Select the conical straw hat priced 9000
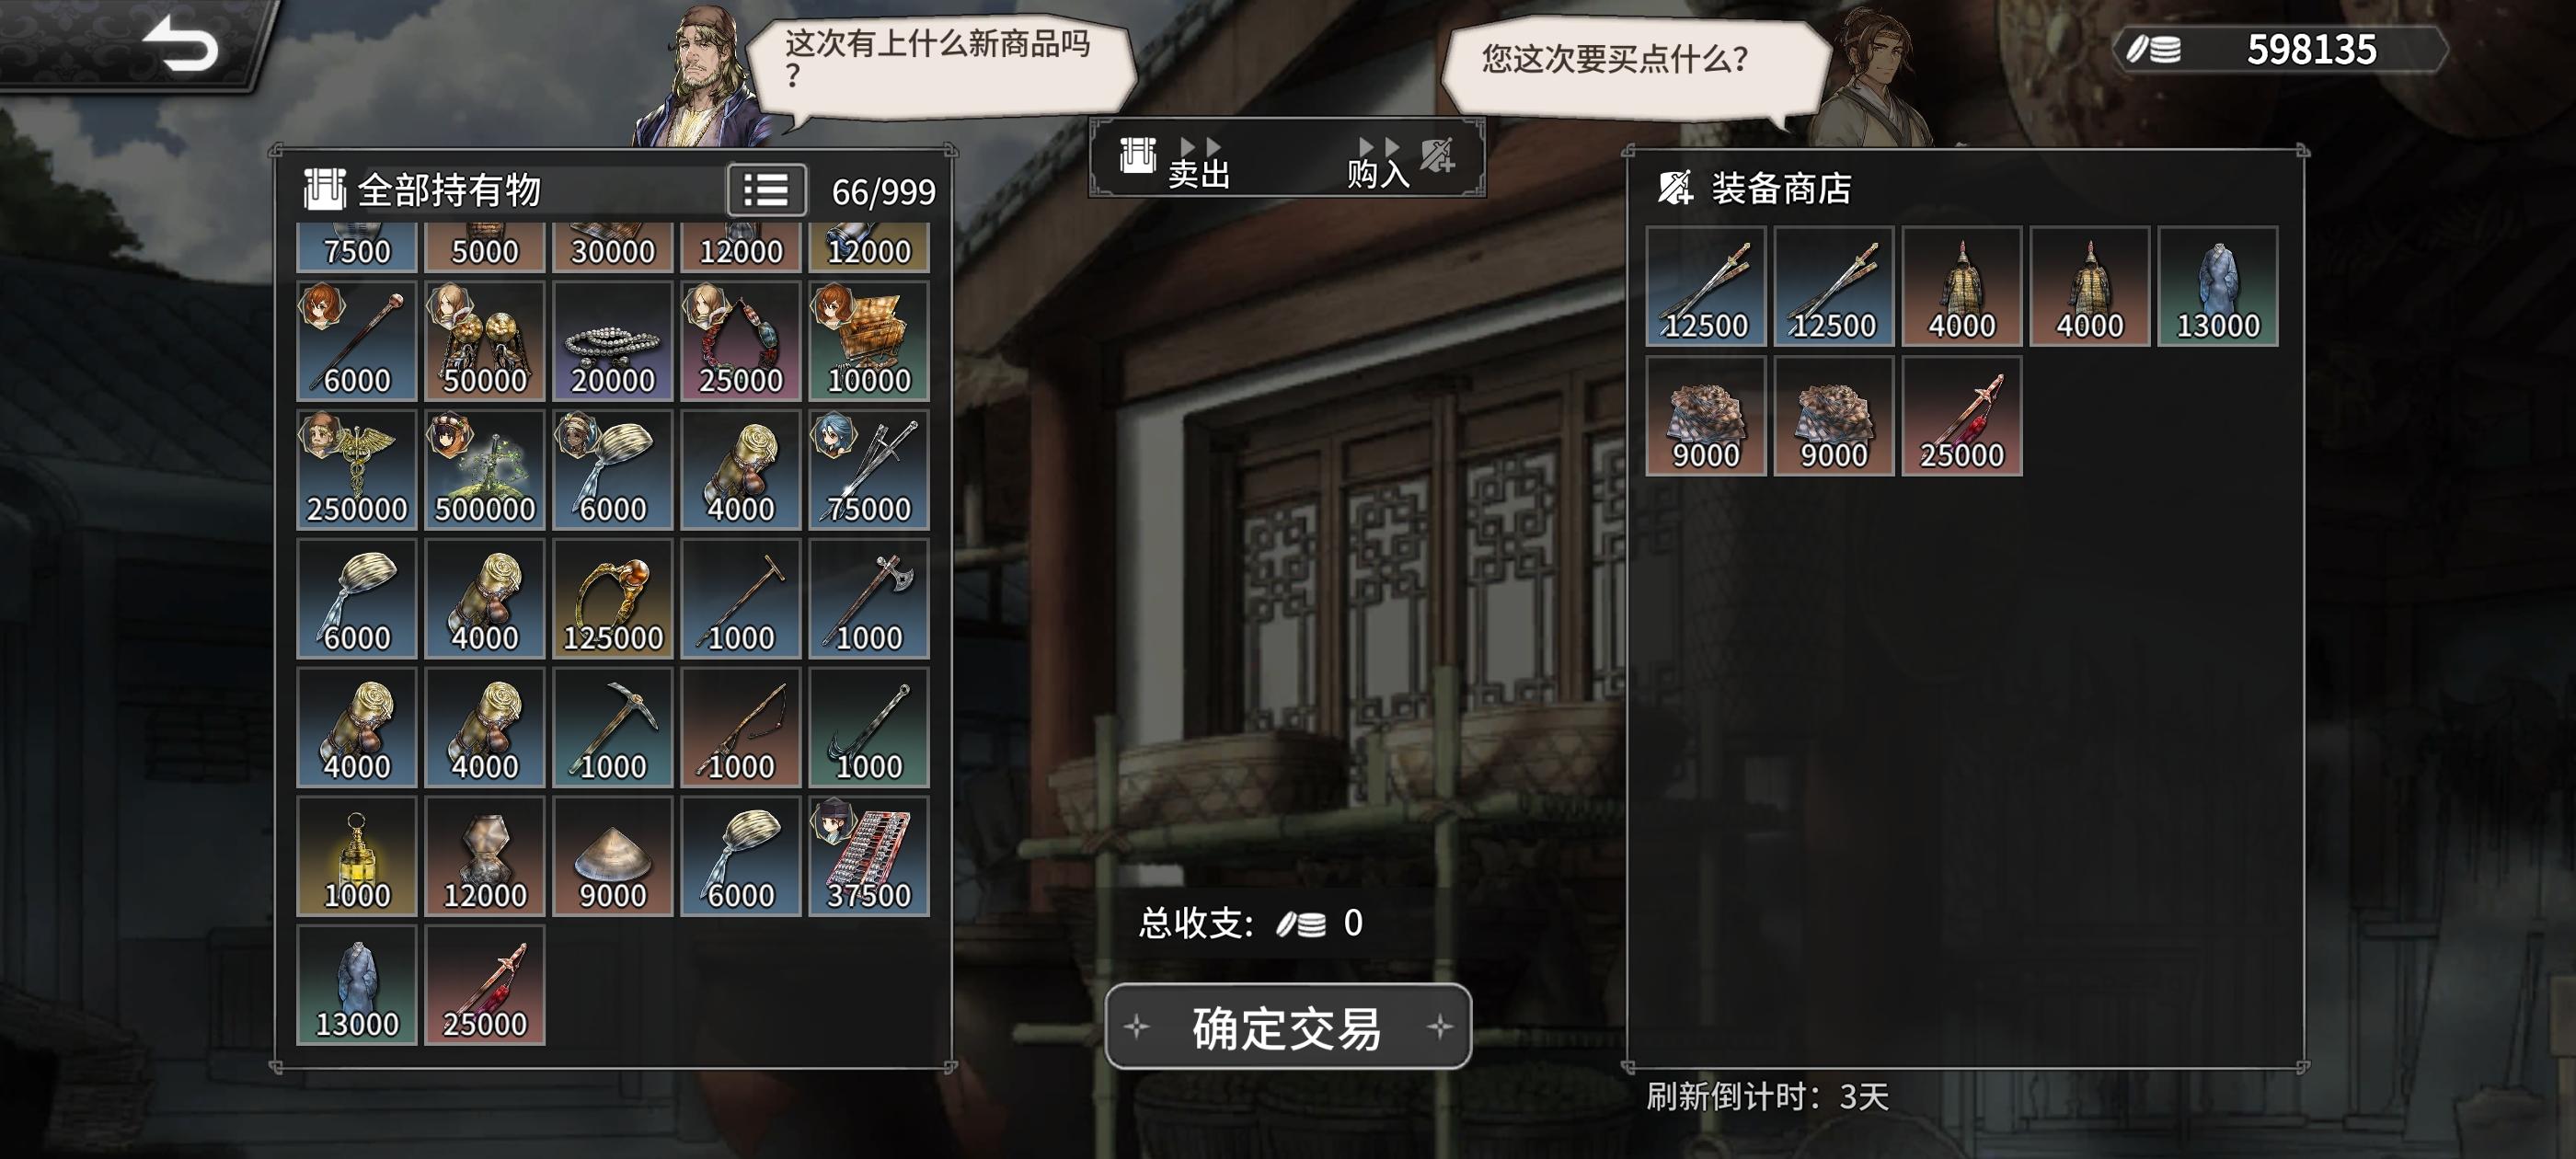This screenshot has width=2576, height=1159. pos(613,856)
